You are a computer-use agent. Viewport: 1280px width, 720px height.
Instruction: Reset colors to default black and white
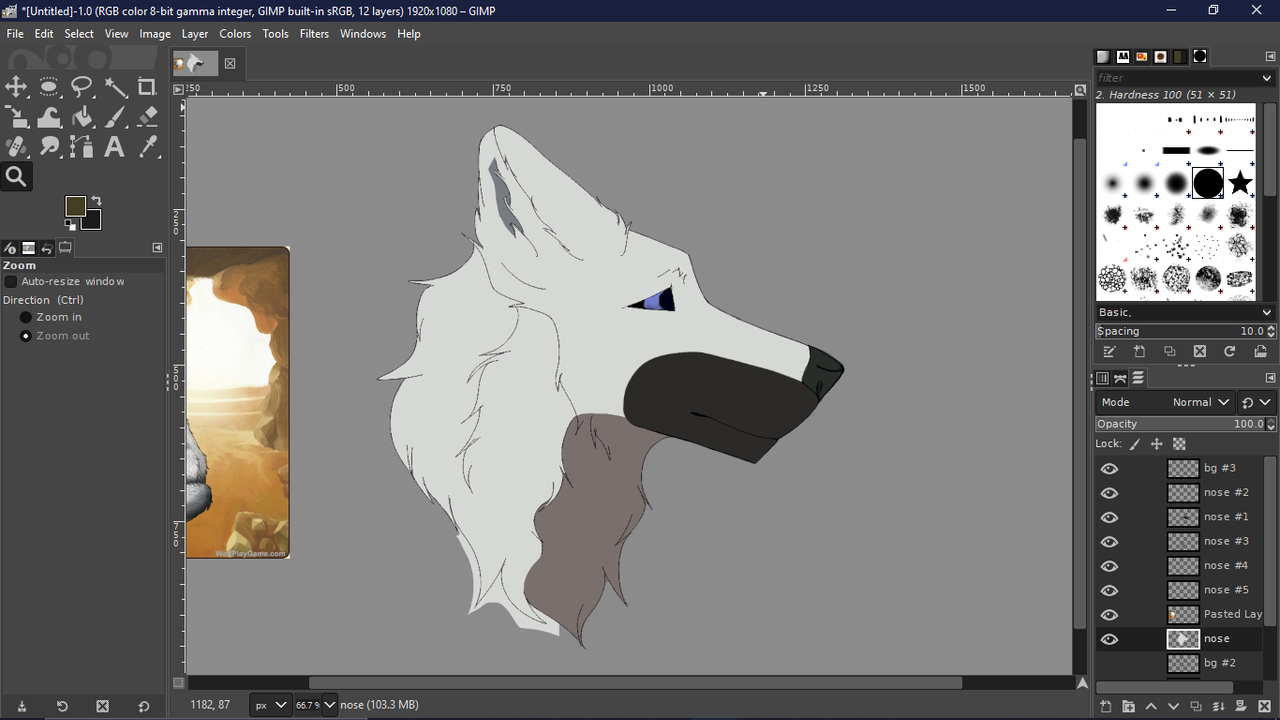[70, 225]
